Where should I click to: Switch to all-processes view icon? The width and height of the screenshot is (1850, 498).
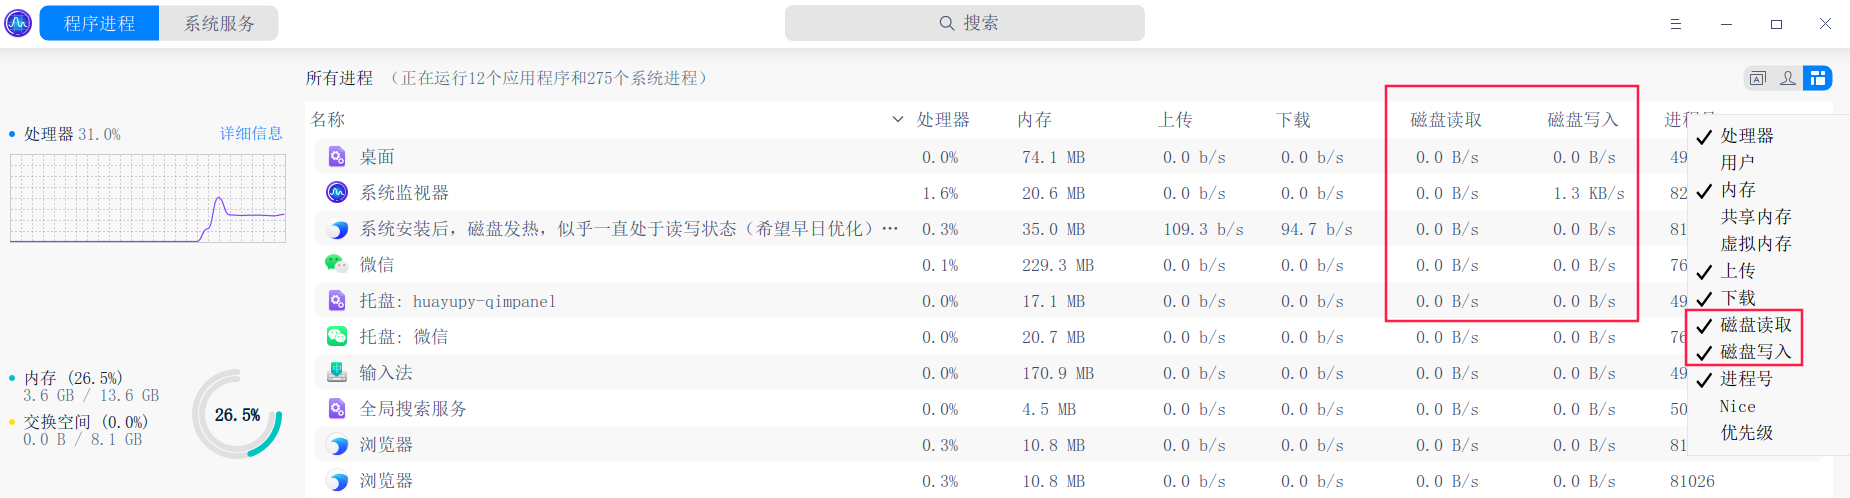point(1817,78)
